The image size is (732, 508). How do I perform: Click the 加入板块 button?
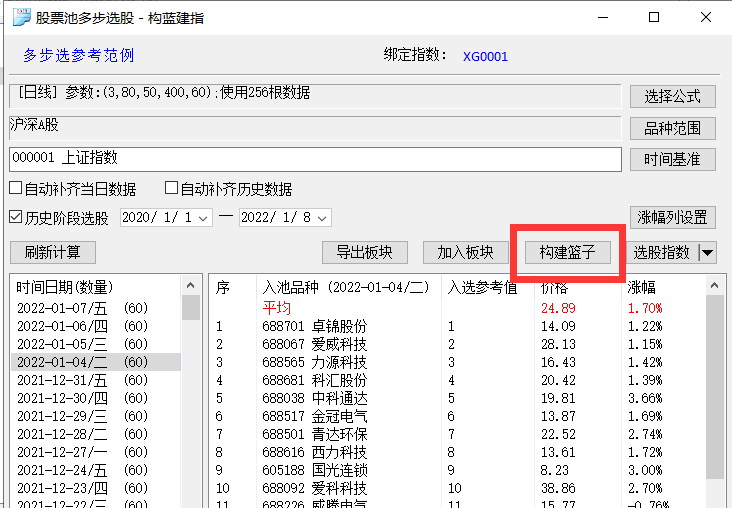point(465,253)
